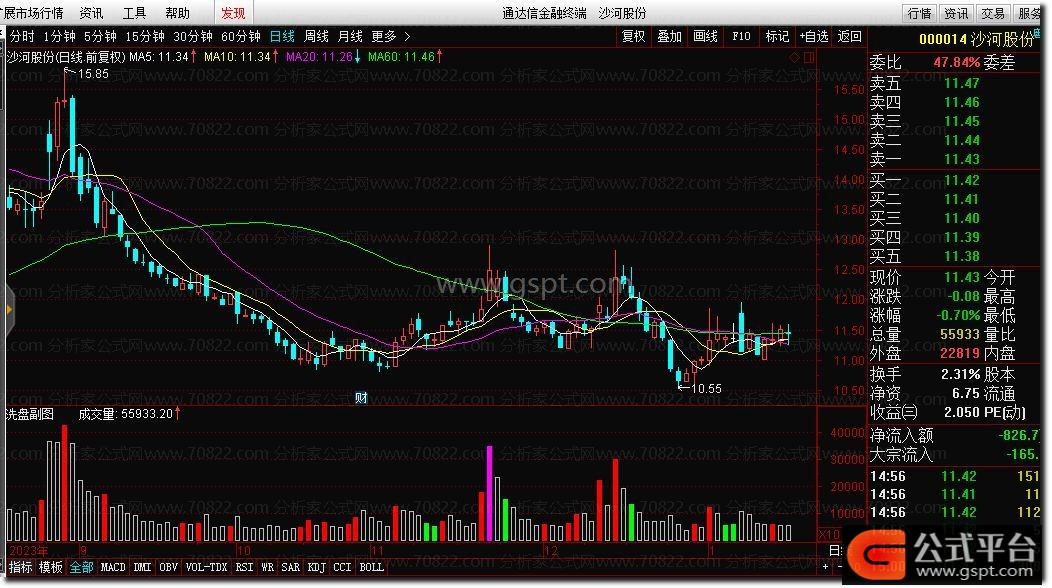
Task: Click the 洗盘副图 sub-chart title
Action: pyautogui.click(x=30, y=414)
